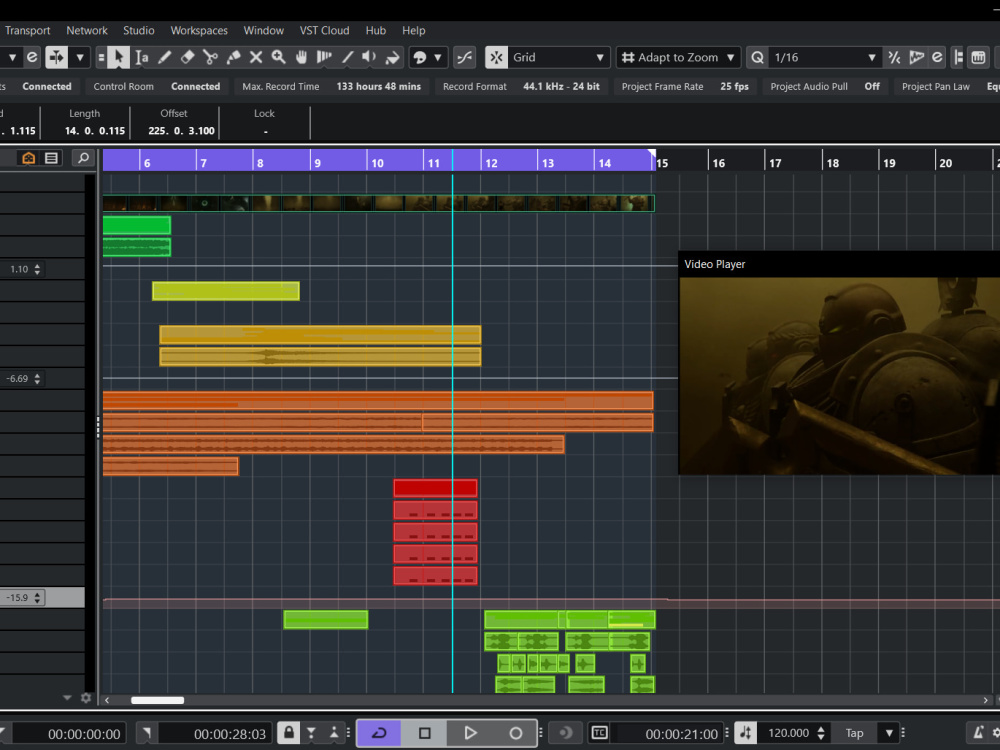Adjust the -6.69 track value stepper
The width and height of the screenshot is (1000, 750).
coord(38,379)
